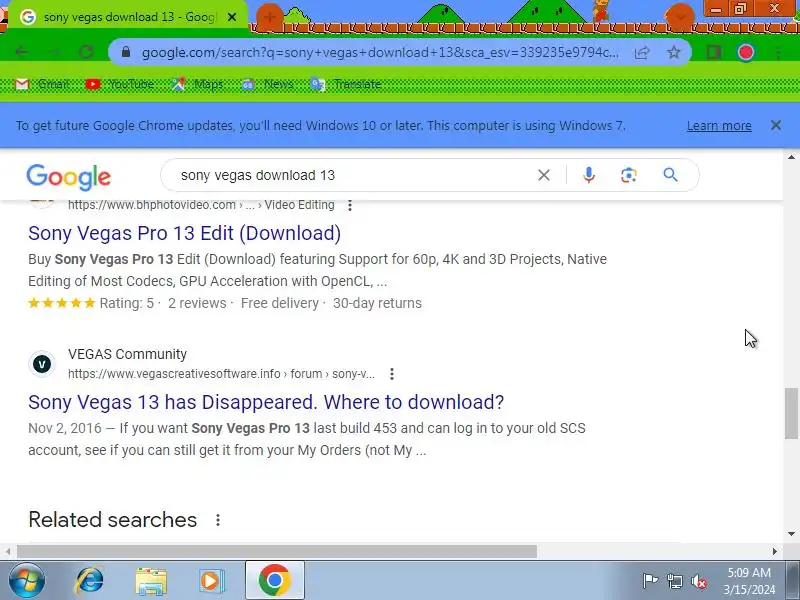The width and height of the screenshot is (800, 600).
Task: Open the Windows Start menu
Action: pos(27,581)
